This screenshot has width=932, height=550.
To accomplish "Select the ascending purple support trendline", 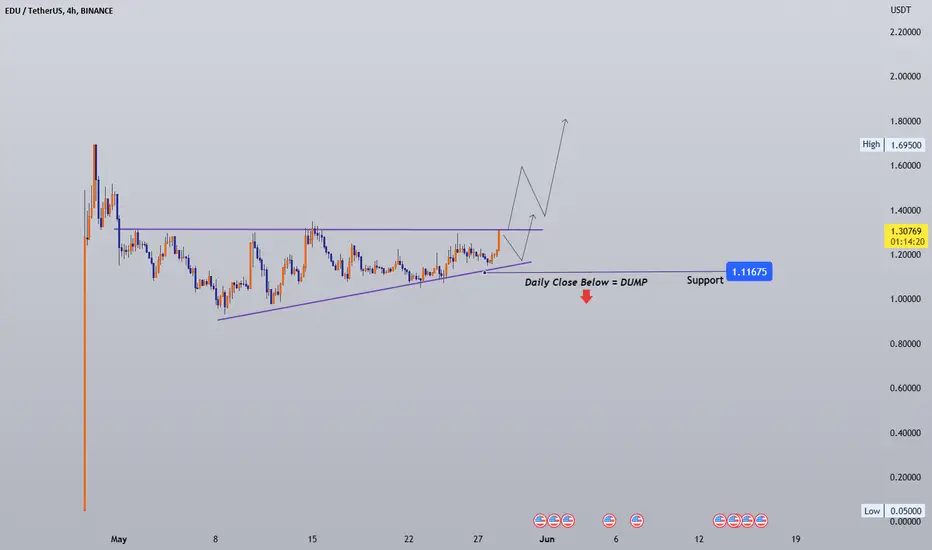I will pyautogui.click(x=374, y=291).
